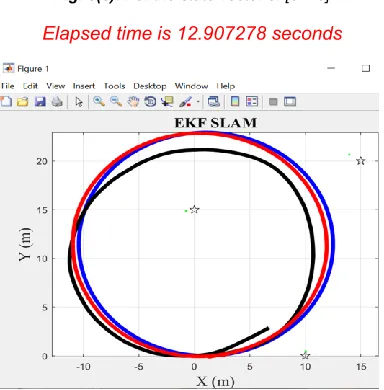This screenshot has width=384, height=390.
Task: Open the Edit menu
Action: [x=30, y=86]
